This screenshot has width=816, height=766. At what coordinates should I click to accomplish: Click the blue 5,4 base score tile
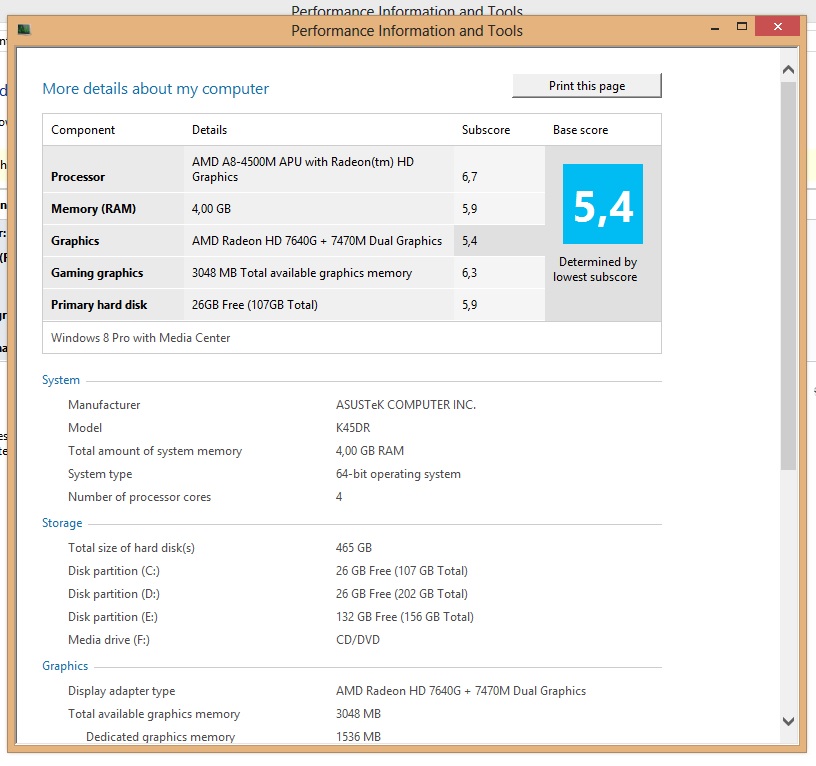pos(603,204)
